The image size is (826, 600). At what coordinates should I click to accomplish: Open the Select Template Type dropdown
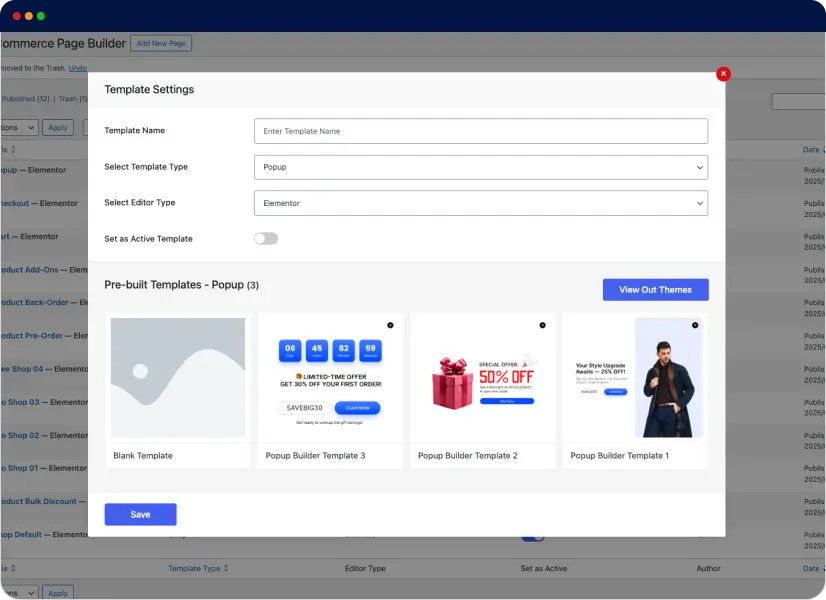click(480, 167)
